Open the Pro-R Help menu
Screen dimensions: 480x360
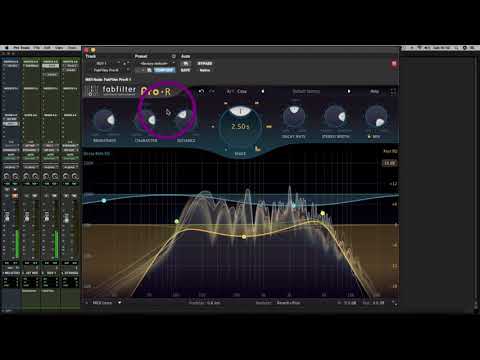coord(374,91)
